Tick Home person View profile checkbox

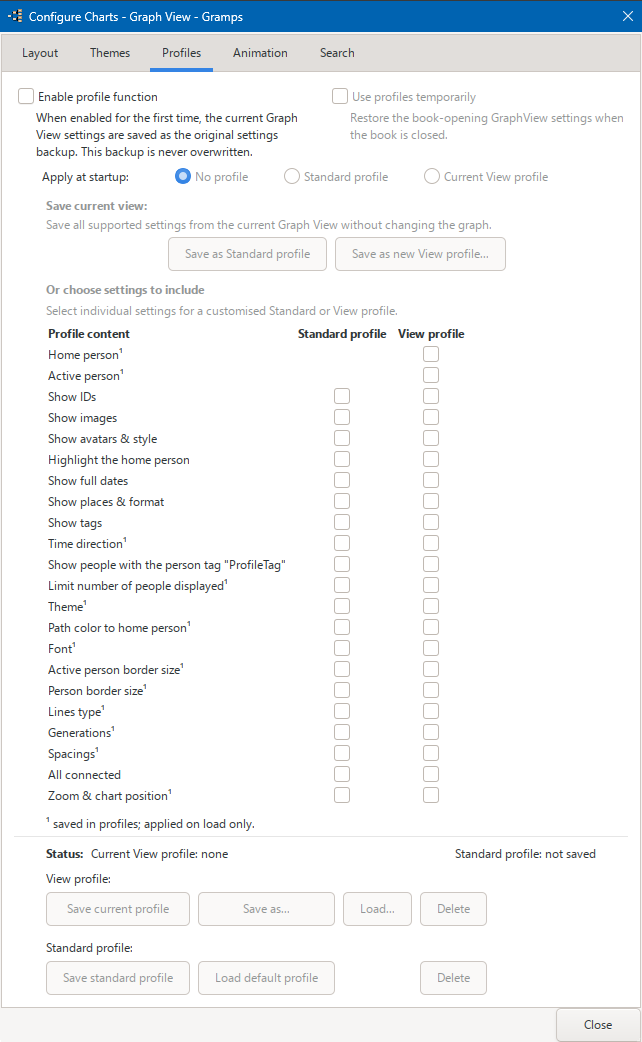point(431,354)
